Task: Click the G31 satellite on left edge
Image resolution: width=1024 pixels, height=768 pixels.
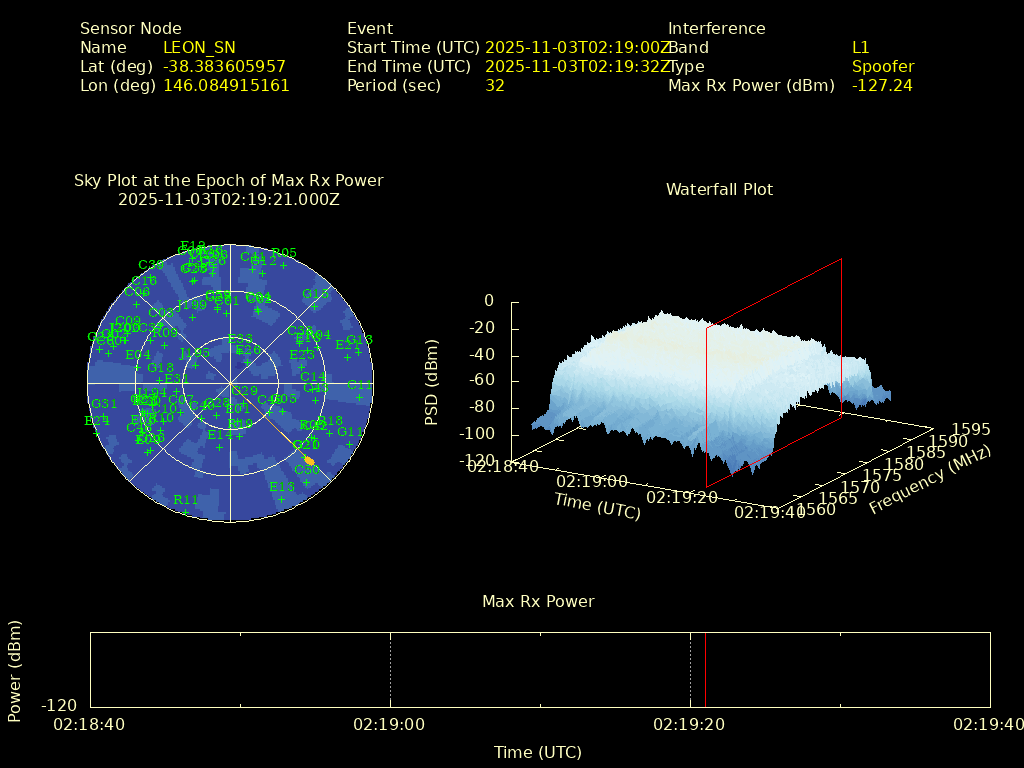Action: click(104, 404)
